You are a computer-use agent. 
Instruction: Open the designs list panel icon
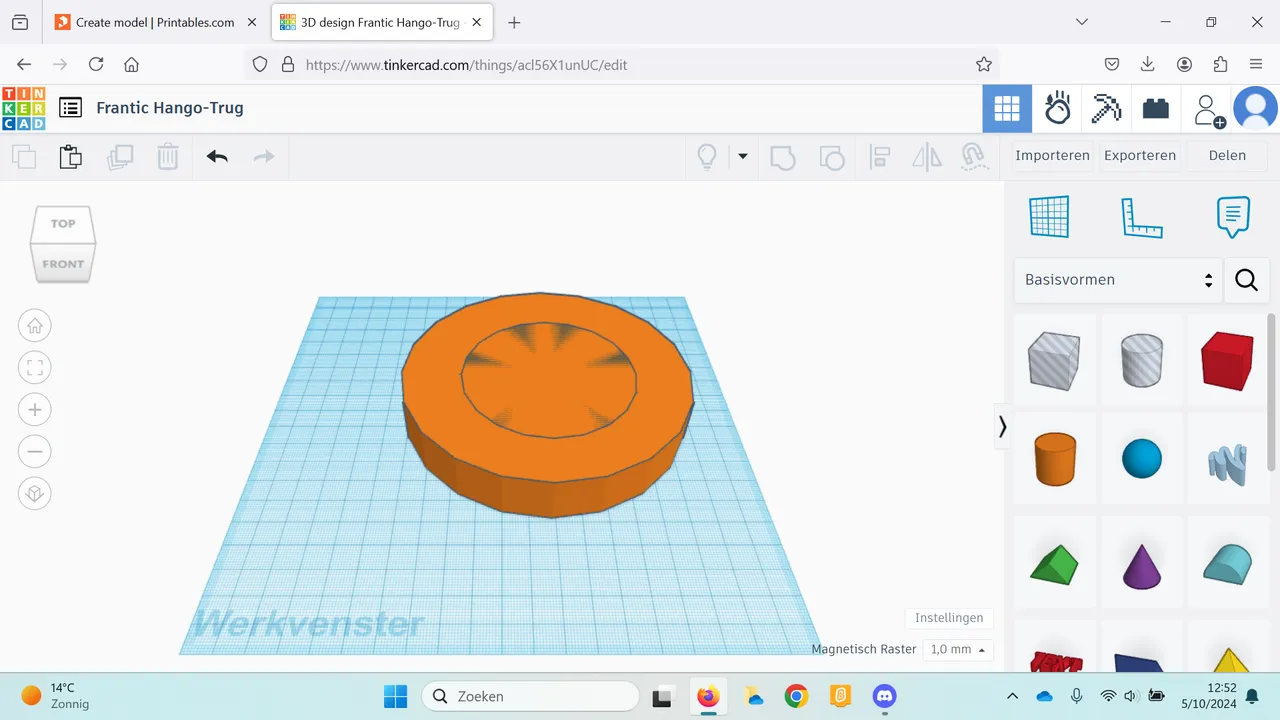70,108
